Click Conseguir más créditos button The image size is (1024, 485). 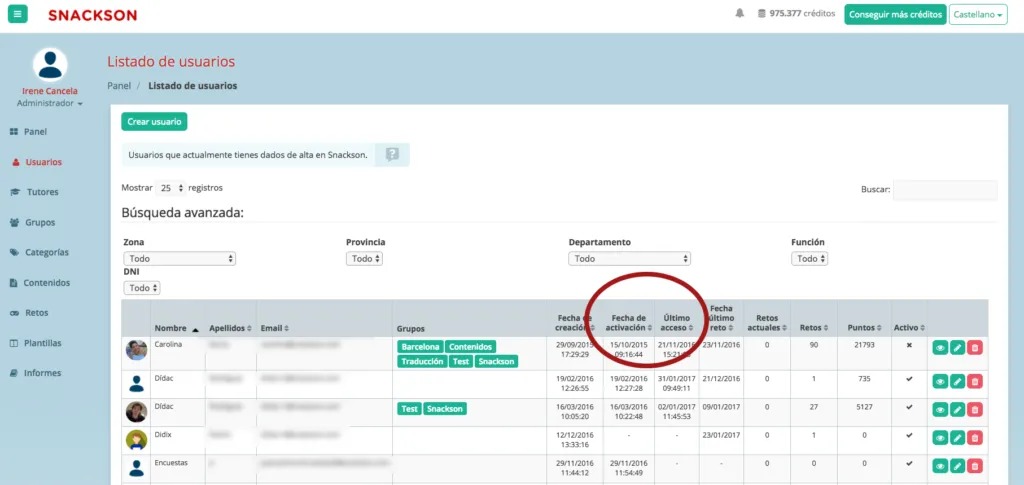tap(895, 14)
